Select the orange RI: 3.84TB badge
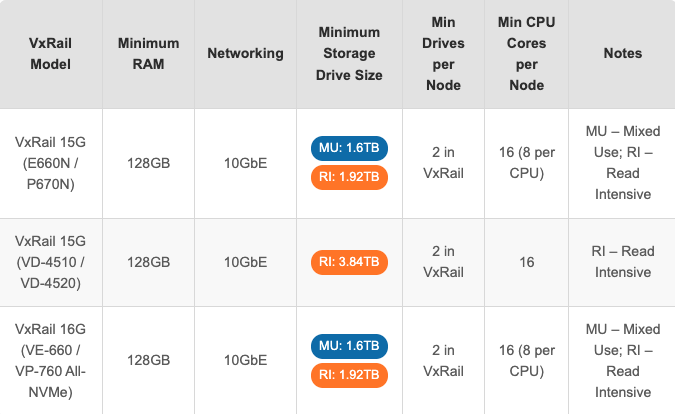Image resolution: width=675 pixels, height=414 pixels. 349,262
